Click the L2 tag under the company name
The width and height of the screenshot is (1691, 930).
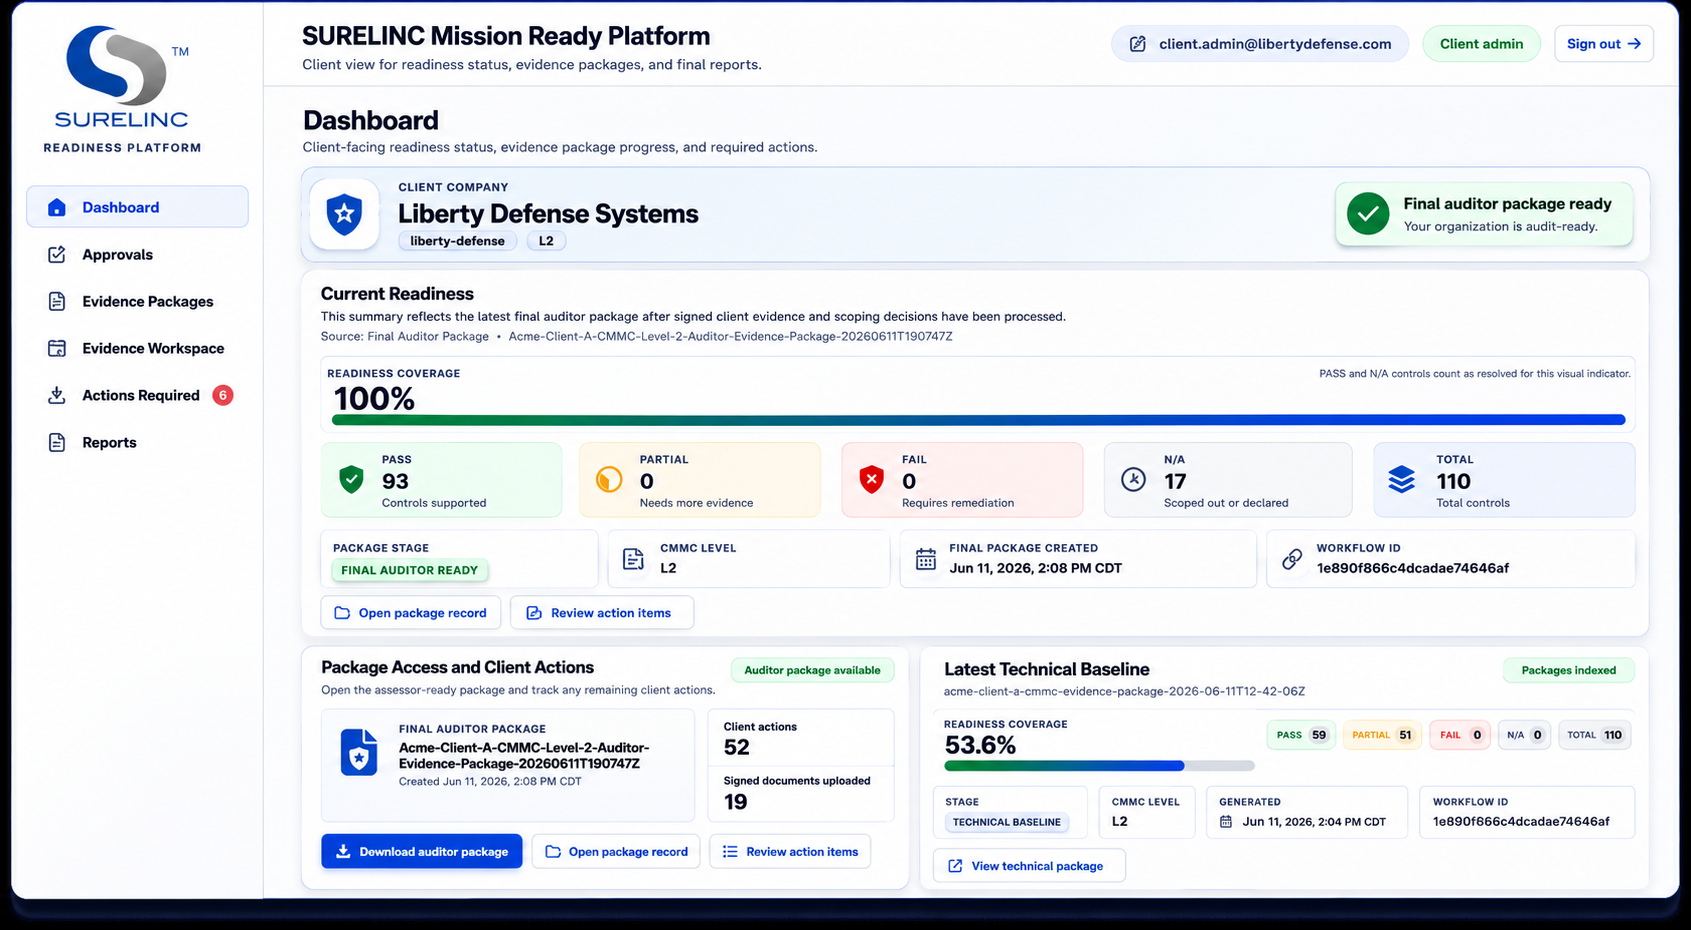[x=546, y=241]
